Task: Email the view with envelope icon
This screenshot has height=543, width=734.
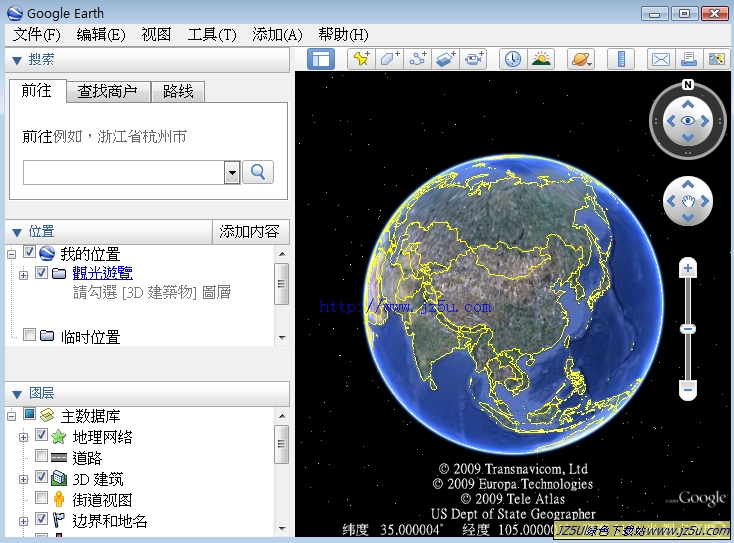Action: point(661,59)
